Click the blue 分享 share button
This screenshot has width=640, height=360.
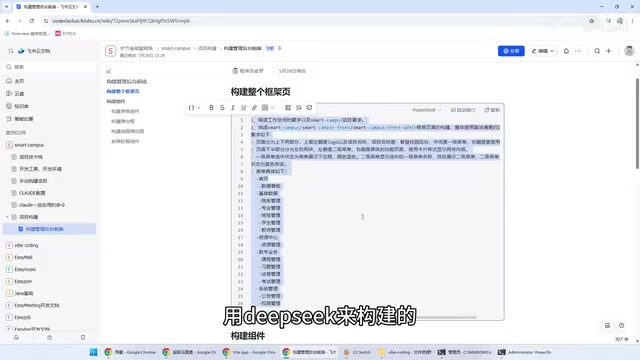coord(511,51)
